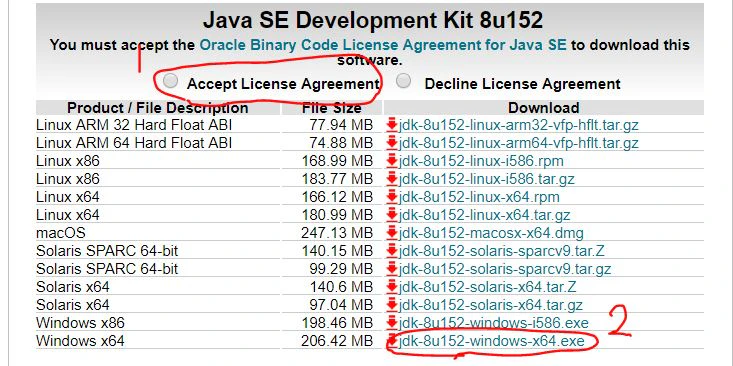
Task: Click the macOS row label
Action: tap(61, 233)
